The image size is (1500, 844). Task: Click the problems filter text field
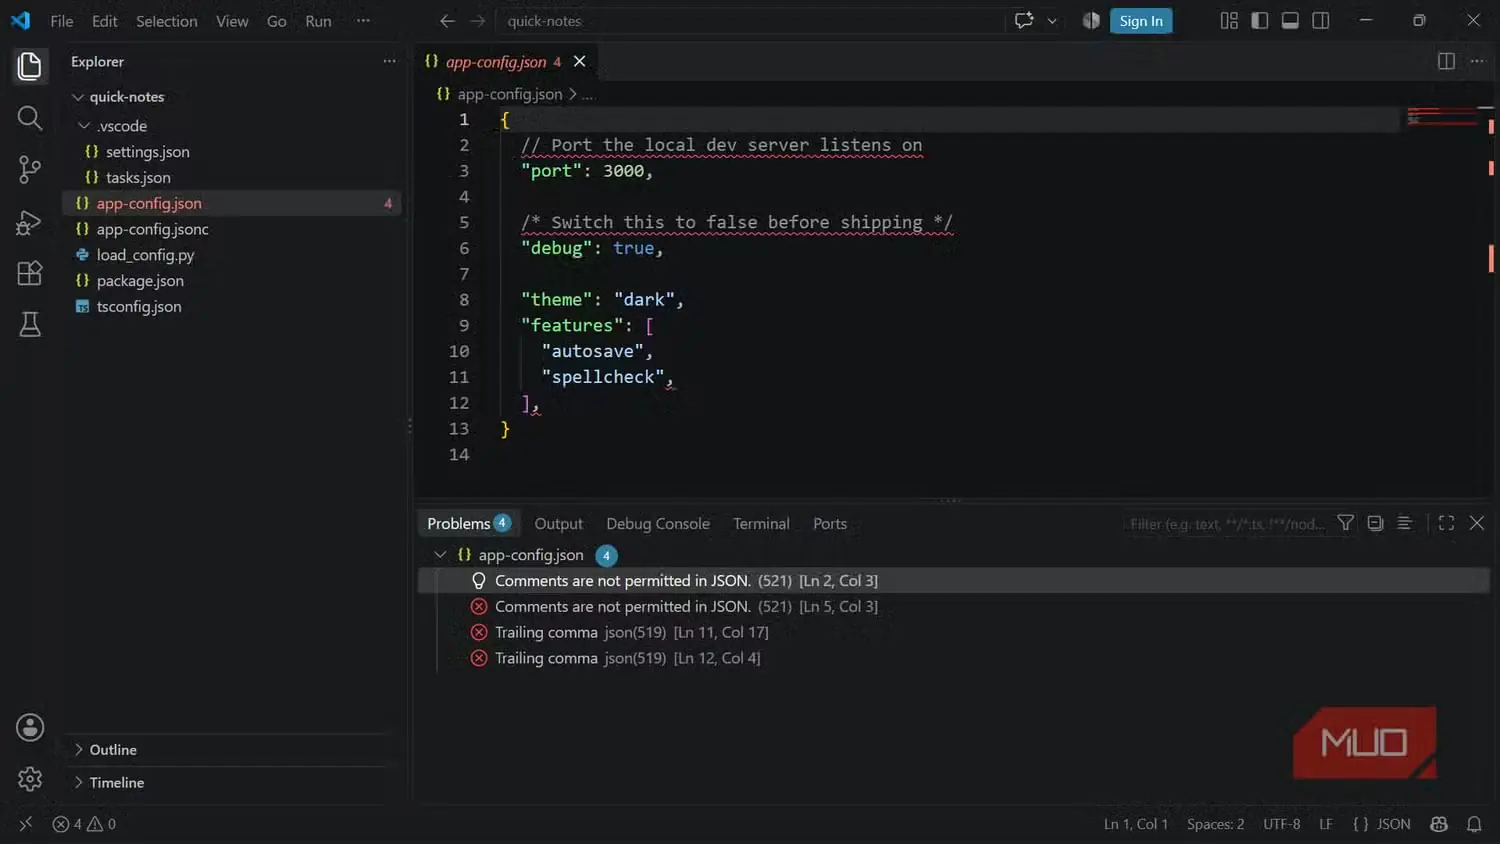[1227, 524]
